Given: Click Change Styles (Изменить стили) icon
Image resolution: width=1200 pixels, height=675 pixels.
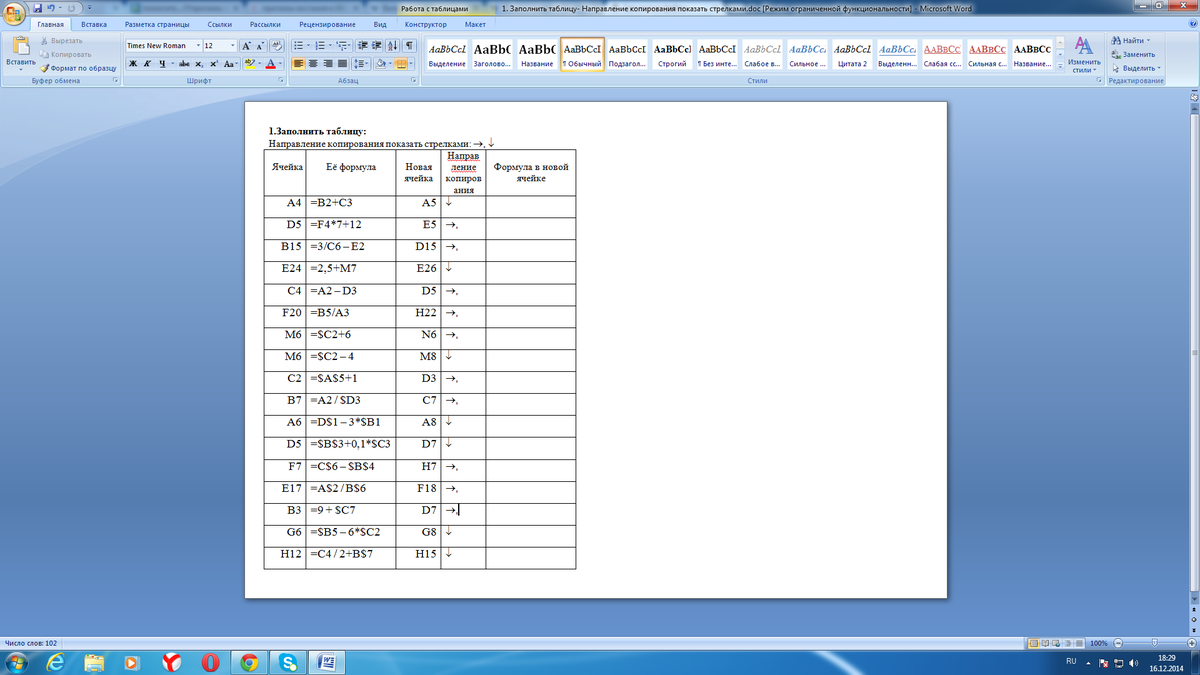Looking at the screenshot, I should (x=1084, y=54).
